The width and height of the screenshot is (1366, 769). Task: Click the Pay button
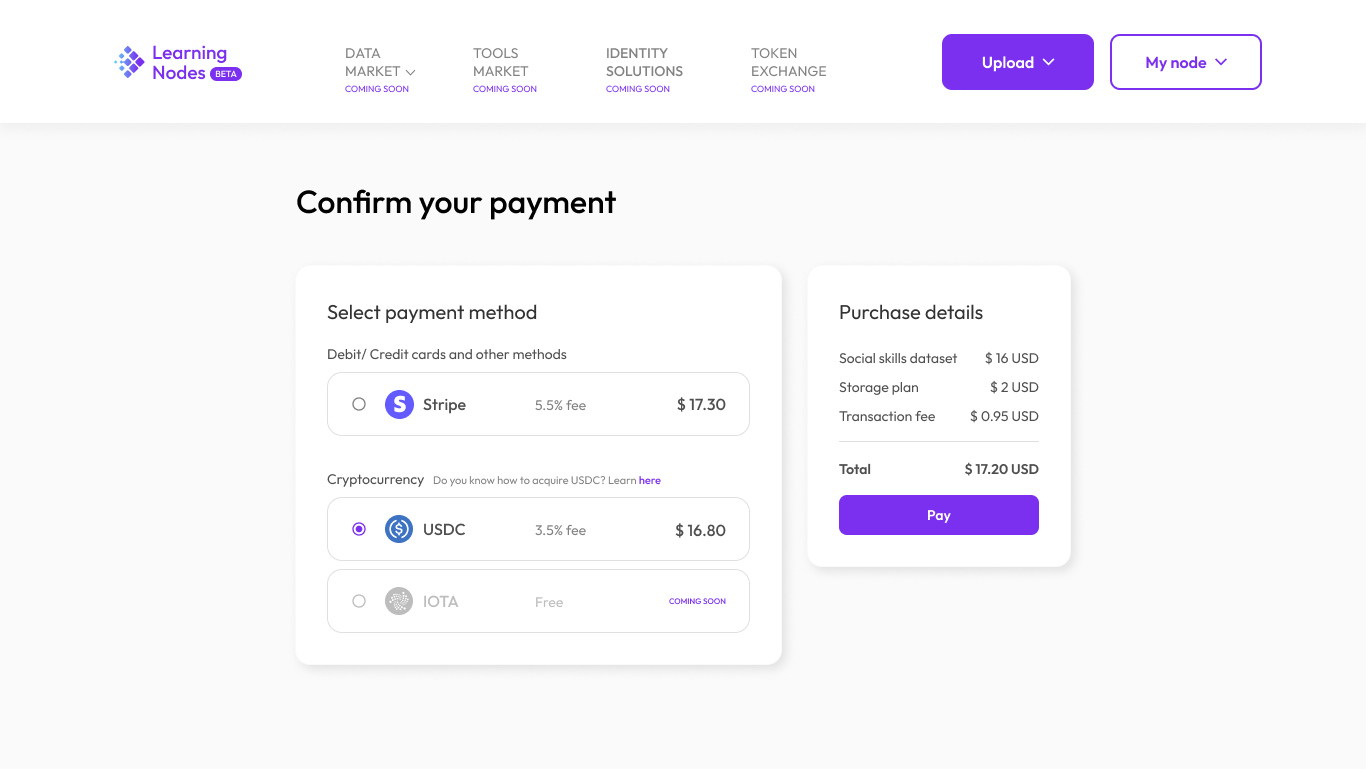tap(938, 515)
